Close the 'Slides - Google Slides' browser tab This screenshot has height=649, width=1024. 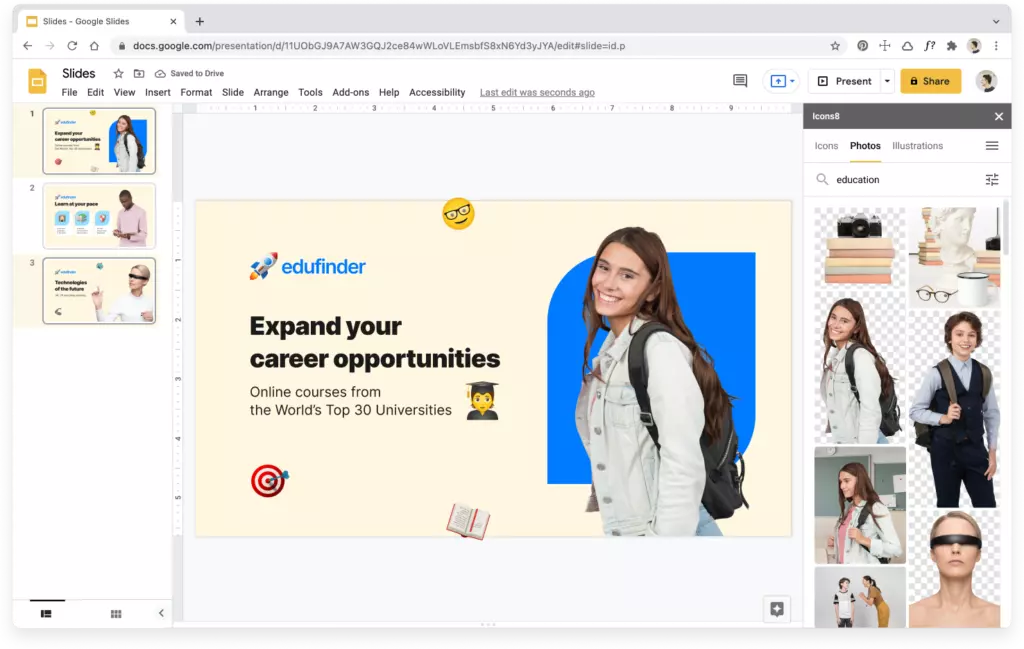(x=173, y=22)
